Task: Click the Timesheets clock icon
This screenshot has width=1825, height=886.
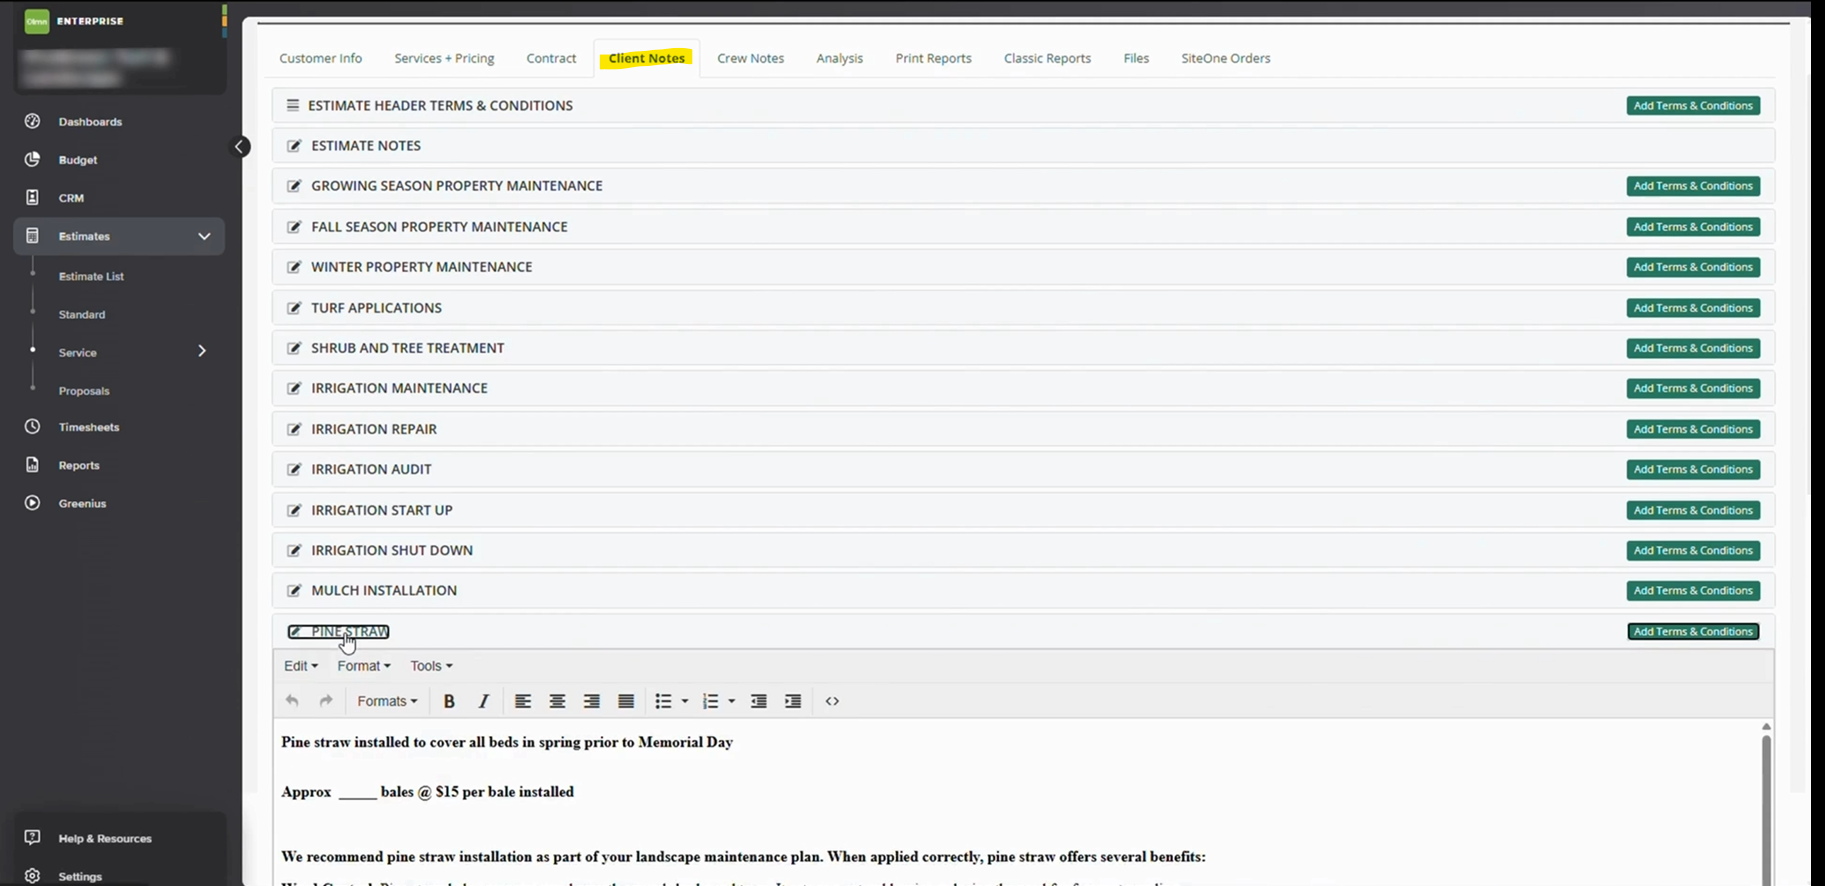Action: [32, 426]
